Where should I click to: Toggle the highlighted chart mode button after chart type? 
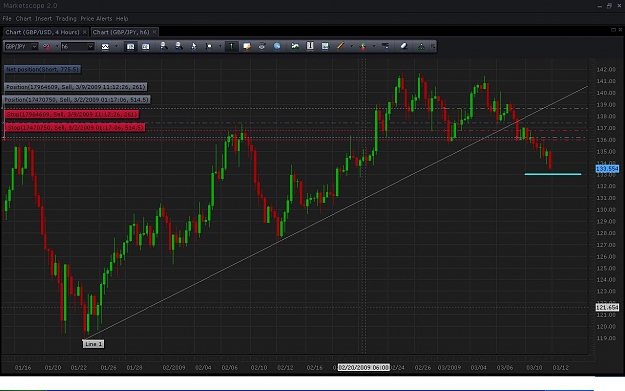(130, 47)
